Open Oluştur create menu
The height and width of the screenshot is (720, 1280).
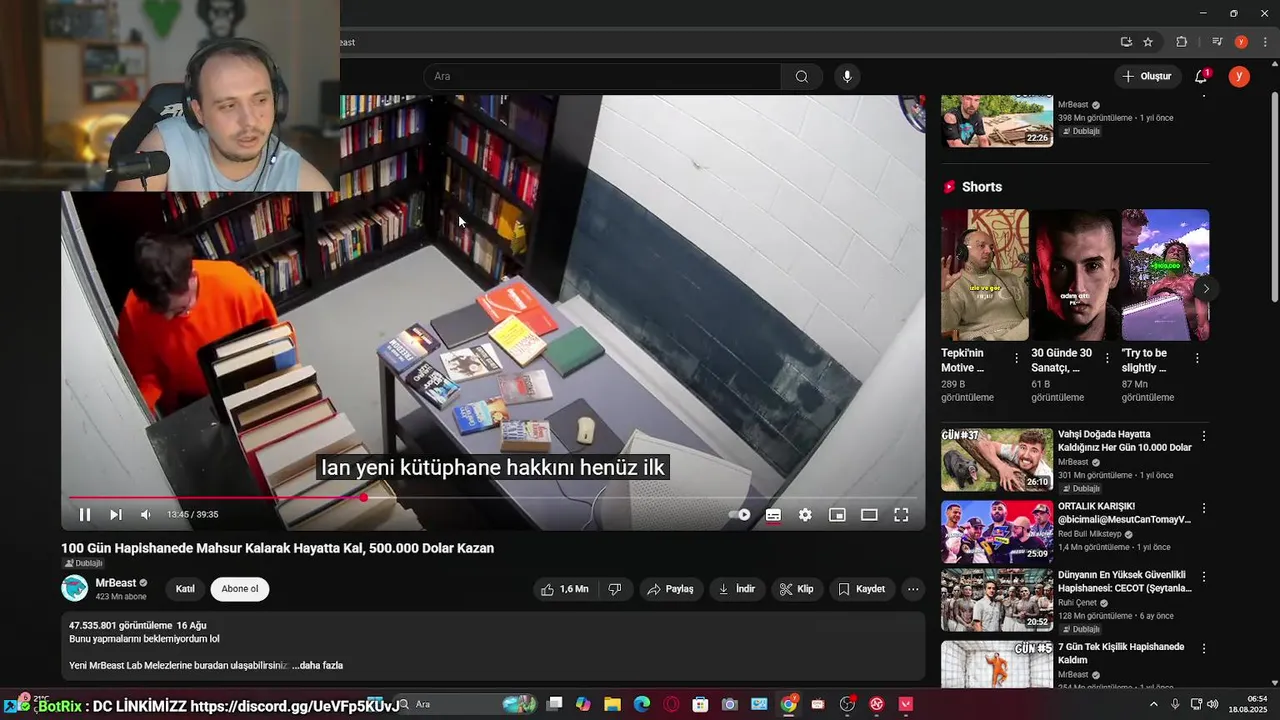coord(1147,76)
